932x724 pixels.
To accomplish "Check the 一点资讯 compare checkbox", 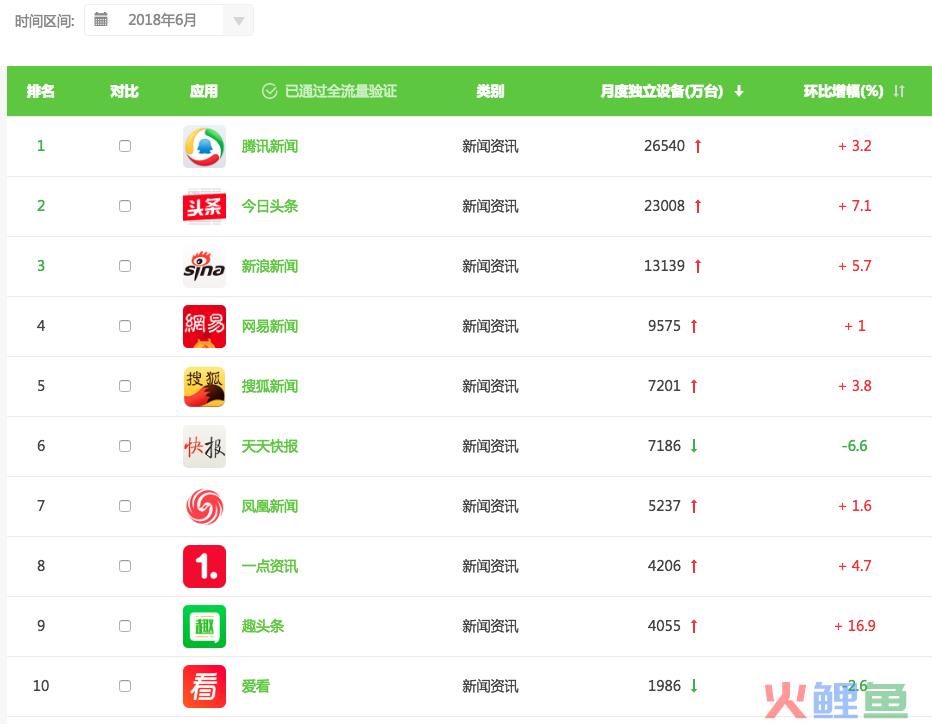I will point(125,566).
